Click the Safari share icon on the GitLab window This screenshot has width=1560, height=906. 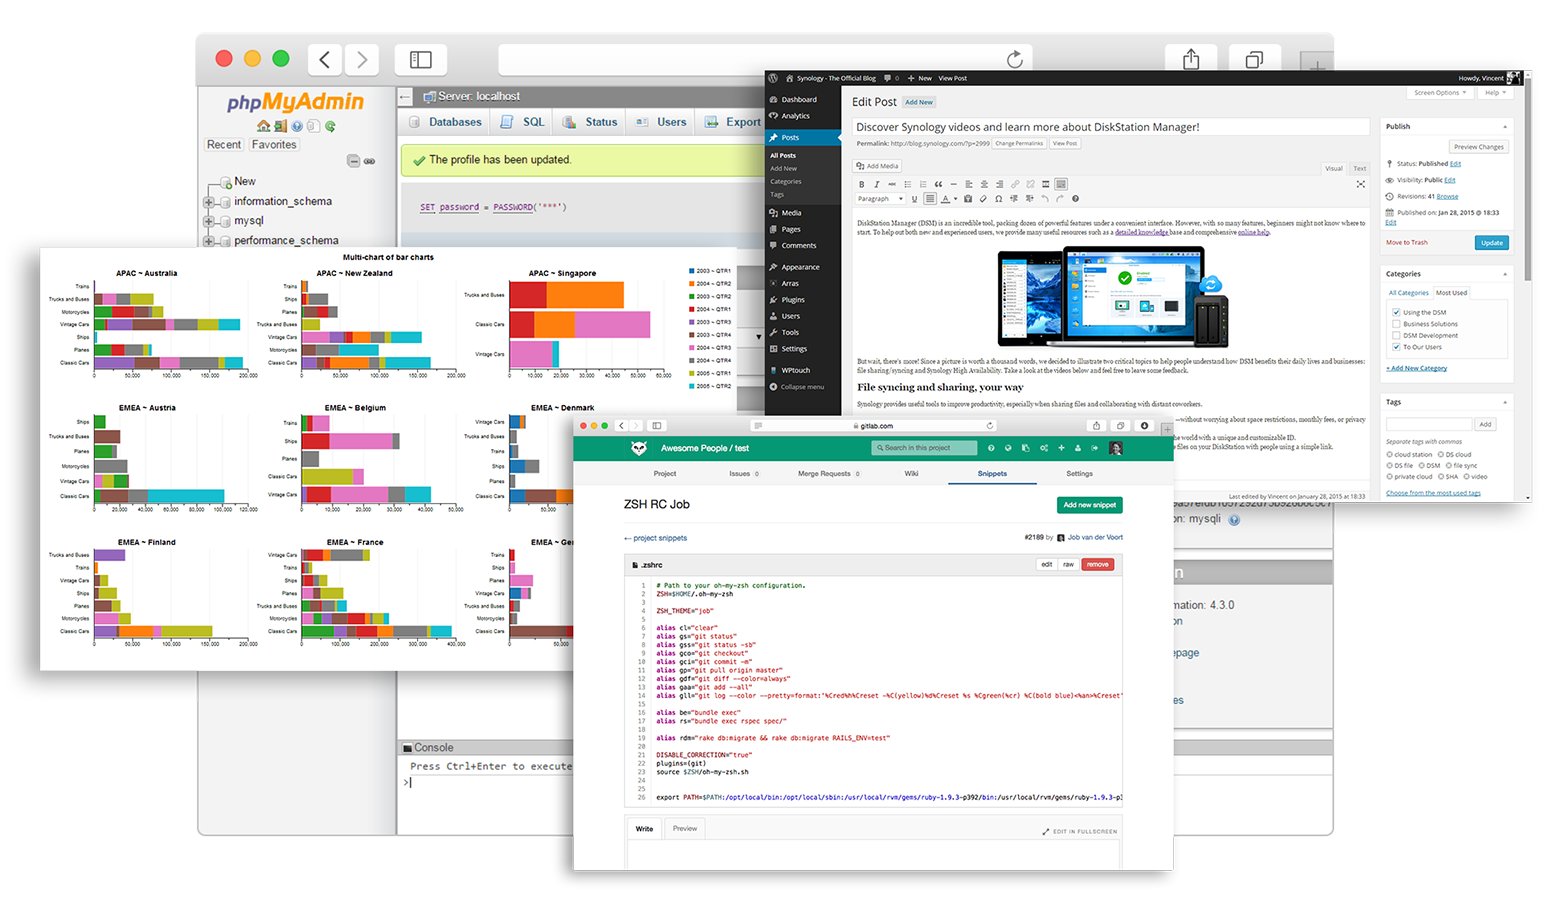point(1096,426)
